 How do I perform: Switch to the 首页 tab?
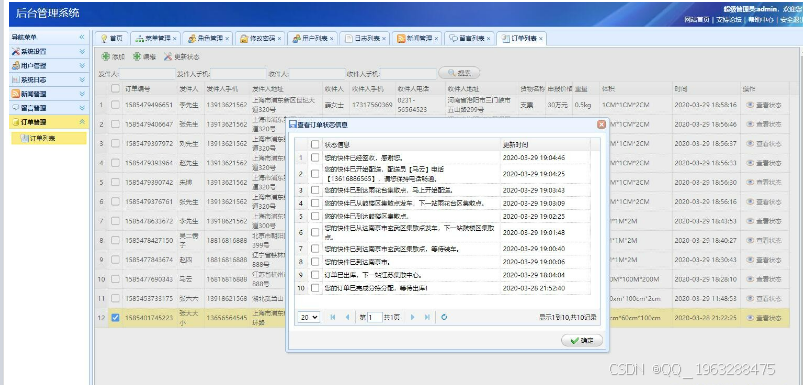[x=111, y=38]
